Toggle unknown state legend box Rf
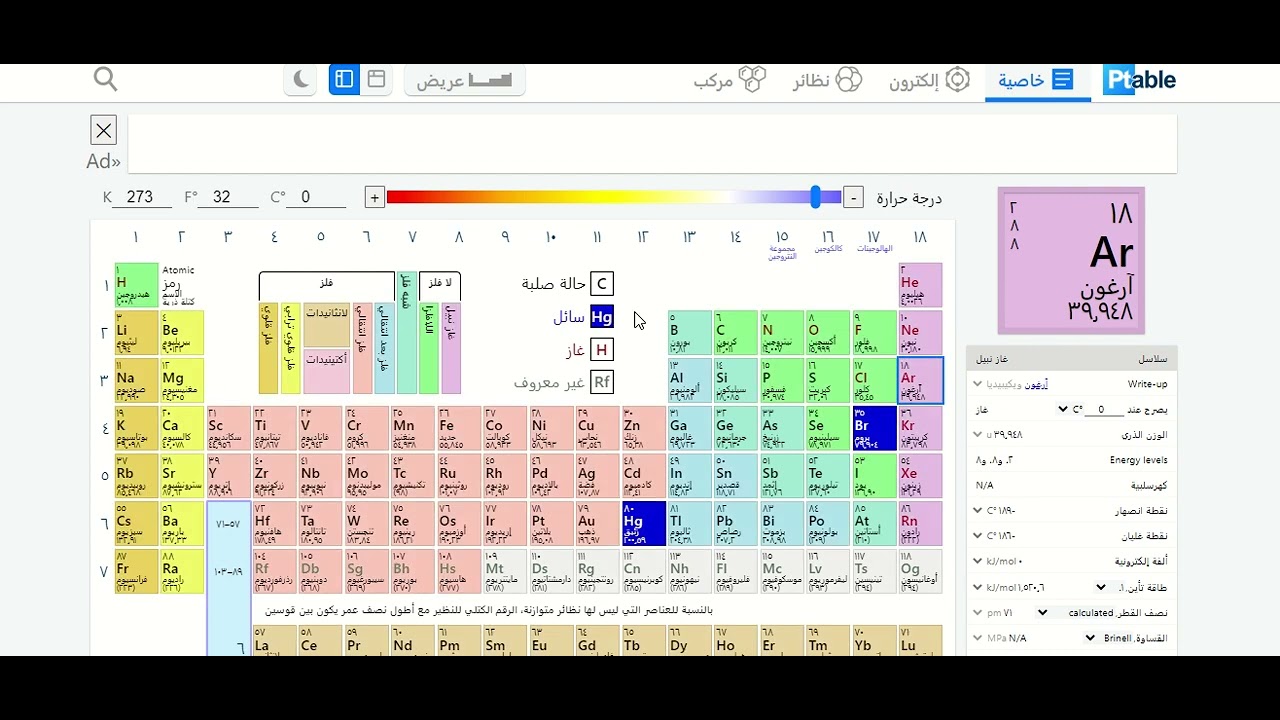The image size is (1280, 720). [601, 382]
